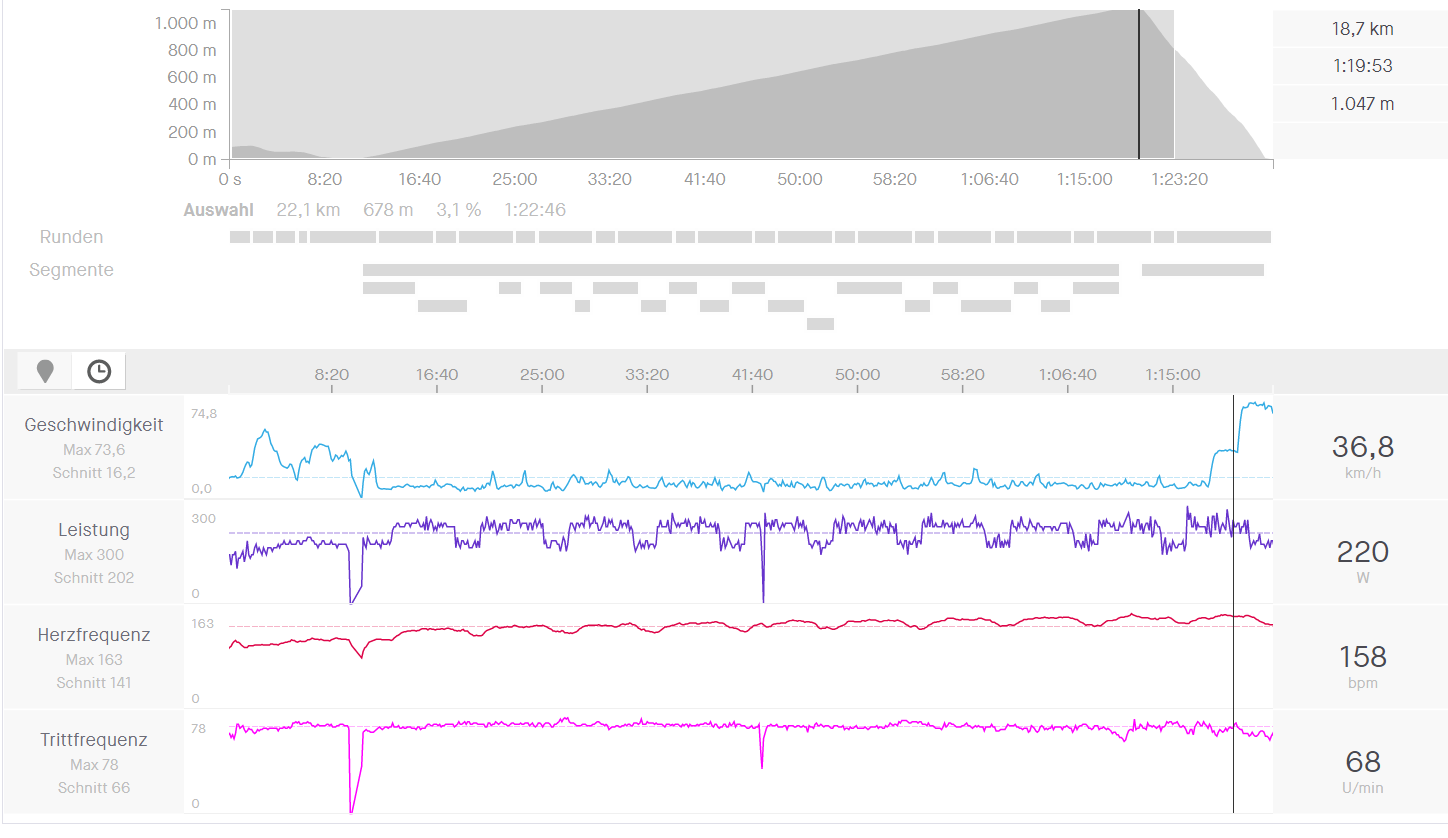Select the longest segment bar under Segmente

740,270
